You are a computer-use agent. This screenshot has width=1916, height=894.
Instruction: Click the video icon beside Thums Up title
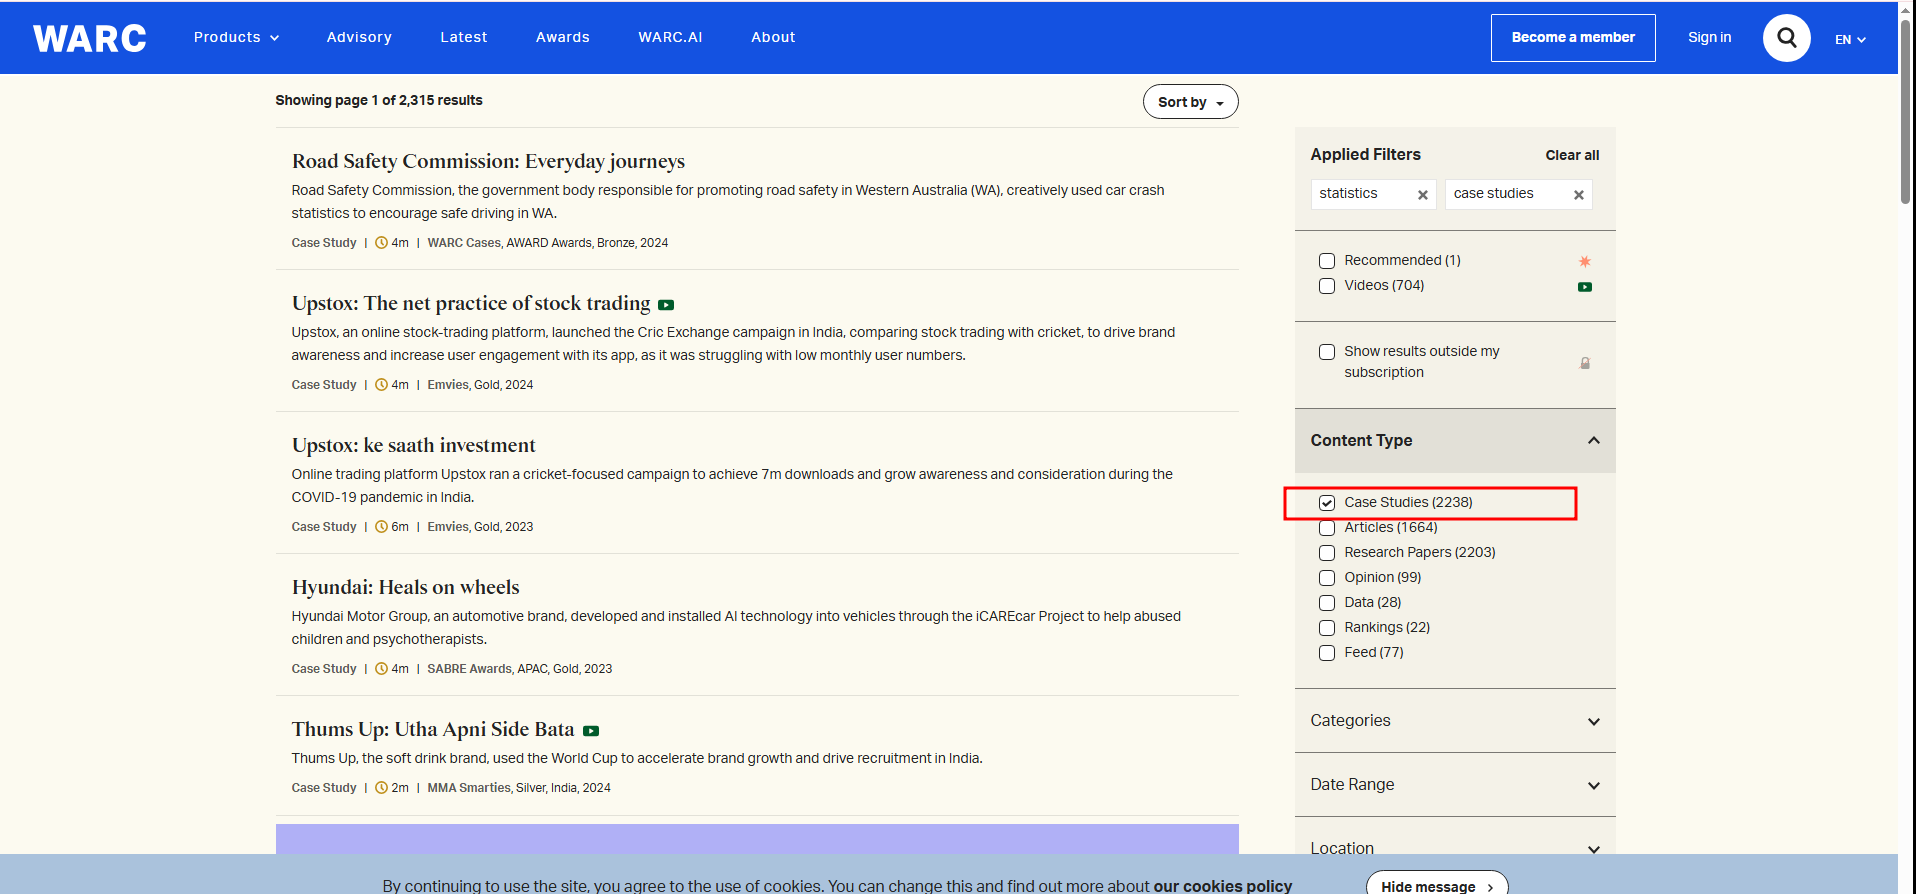coord(591,731)
